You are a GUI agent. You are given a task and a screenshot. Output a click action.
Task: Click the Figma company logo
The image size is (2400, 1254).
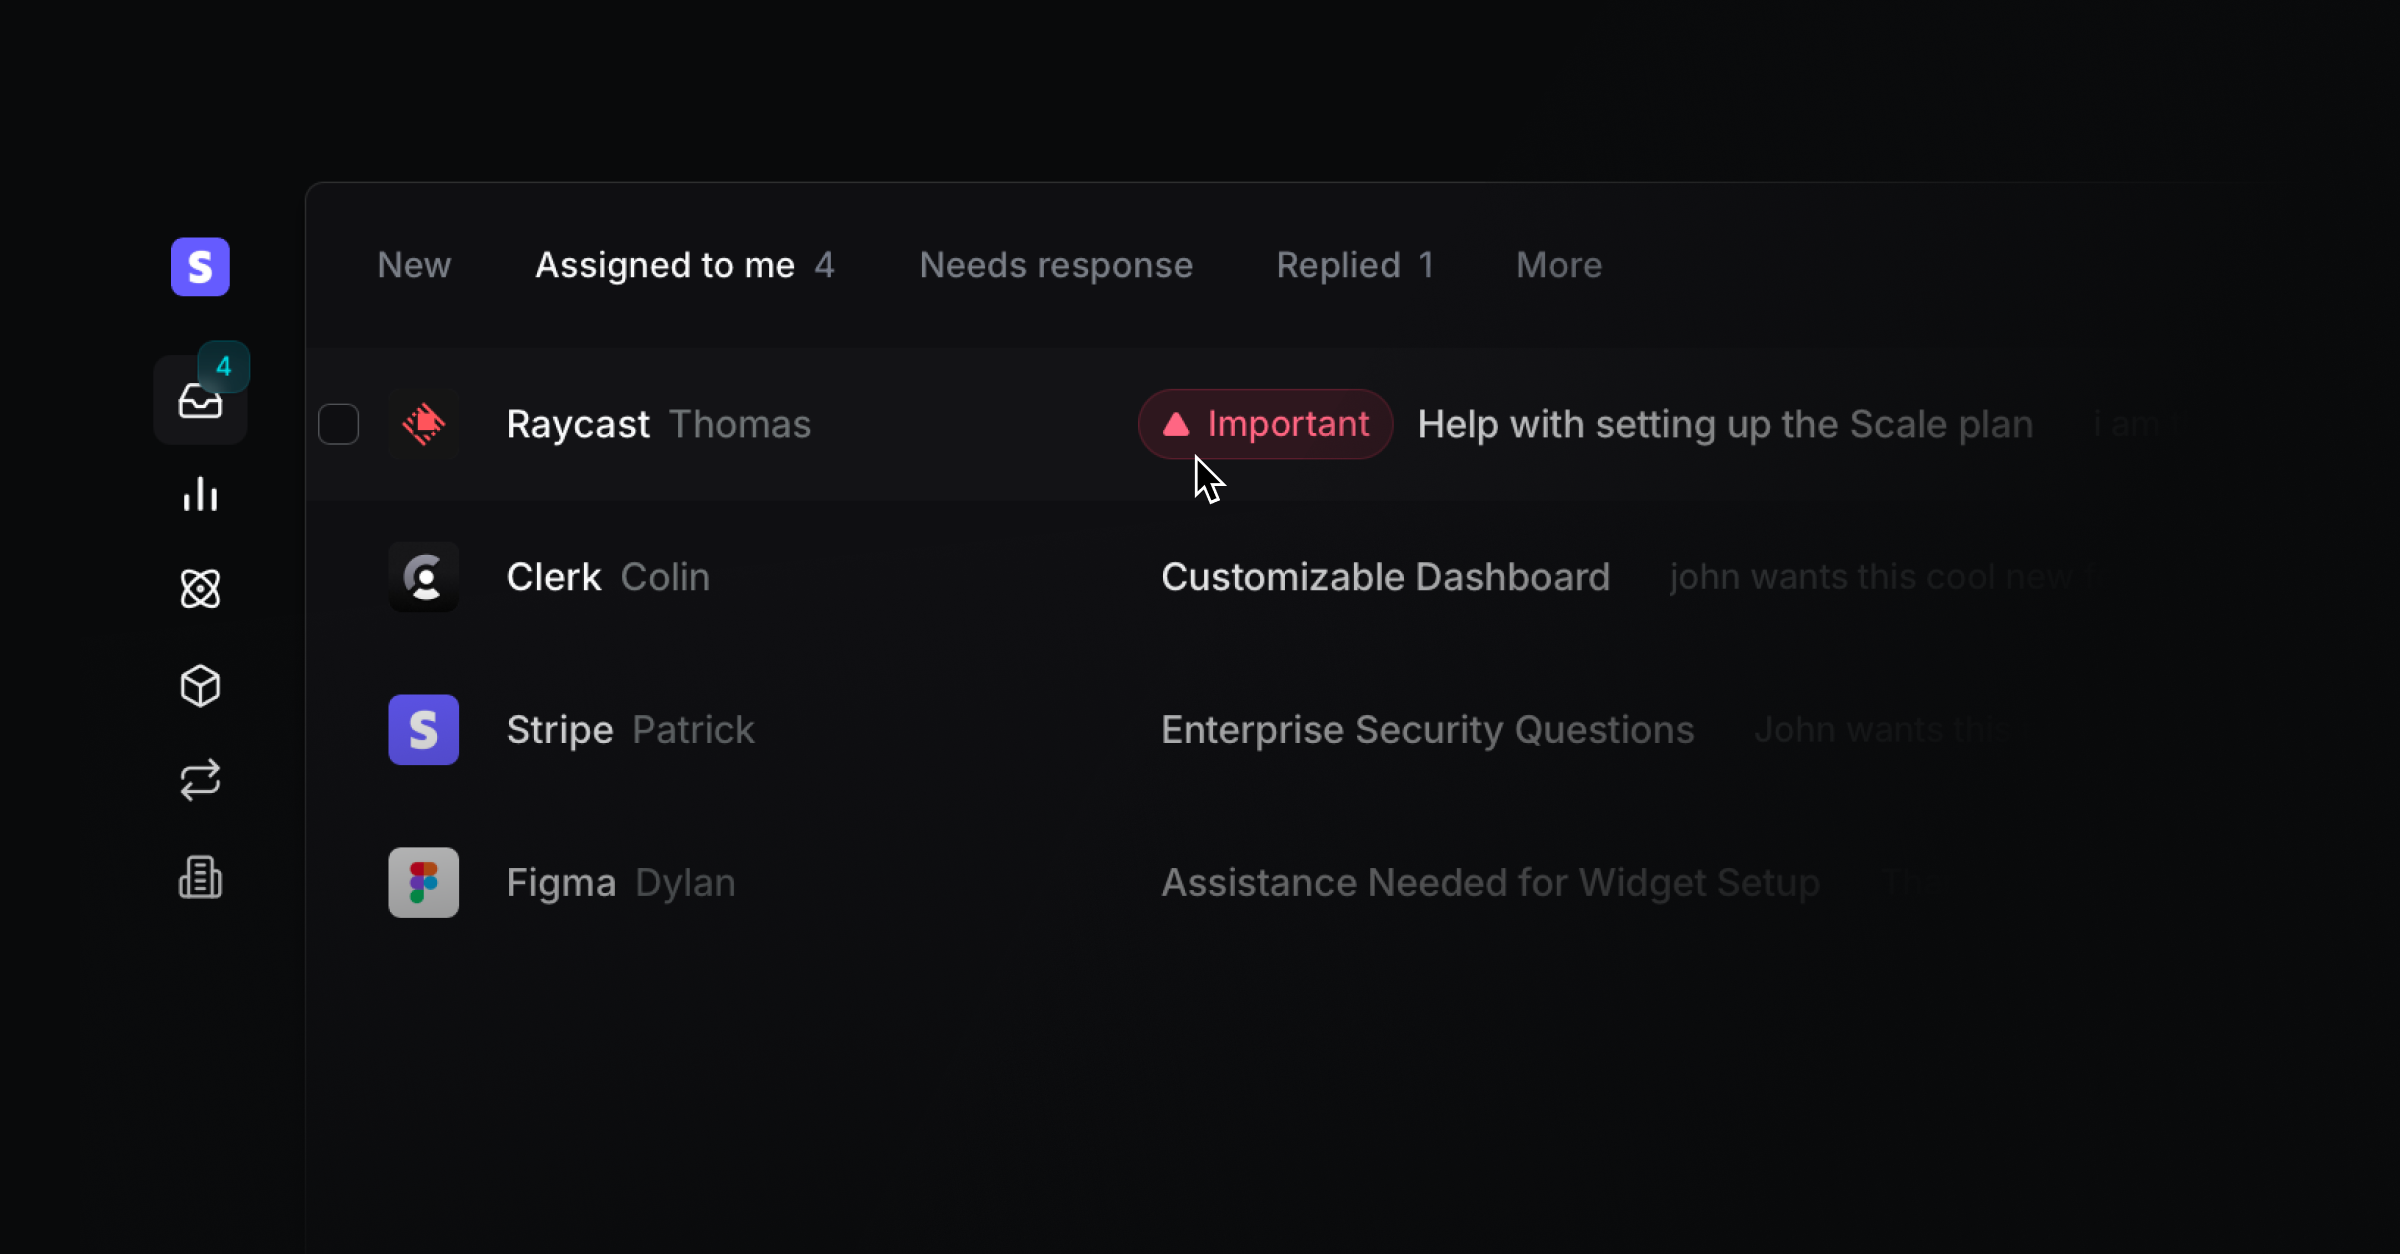tap(424, 883)
